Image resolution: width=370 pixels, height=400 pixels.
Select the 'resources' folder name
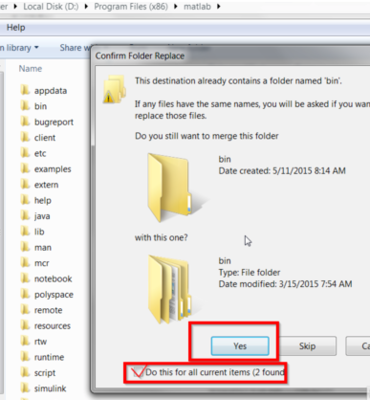52,326
